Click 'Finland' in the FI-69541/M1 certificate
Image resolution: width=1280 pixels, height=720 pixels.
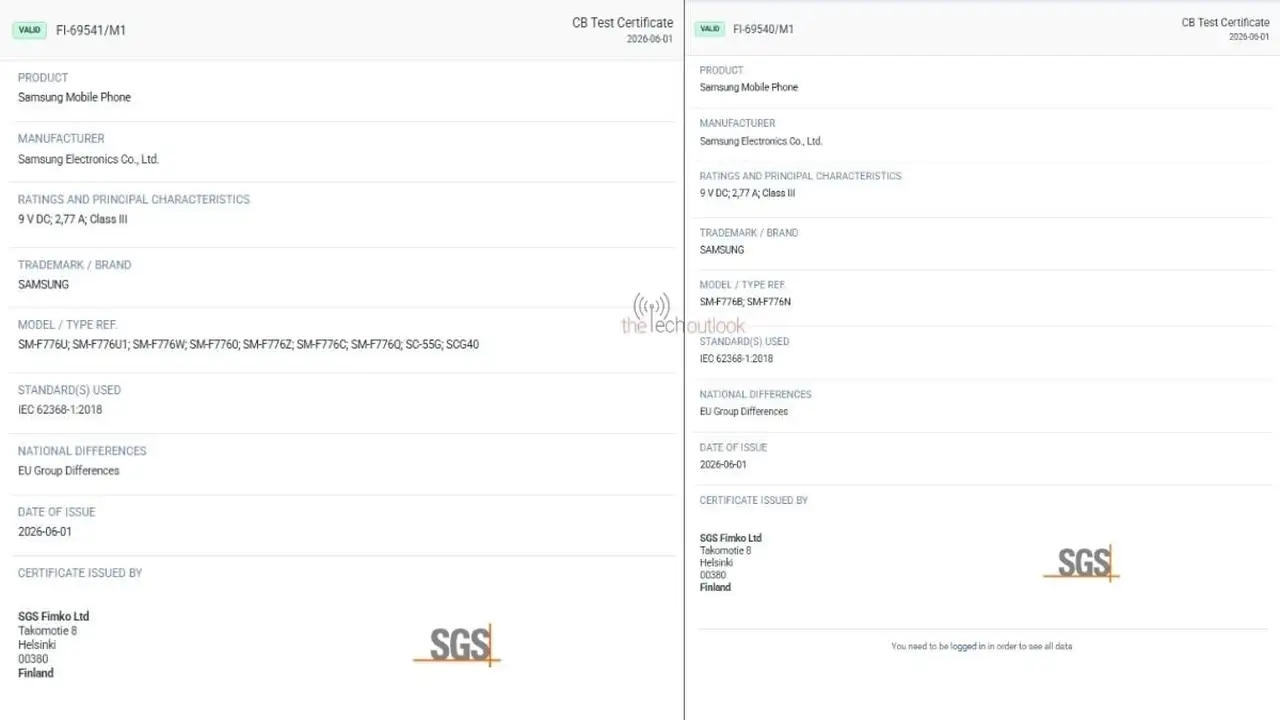click(36, 673)
